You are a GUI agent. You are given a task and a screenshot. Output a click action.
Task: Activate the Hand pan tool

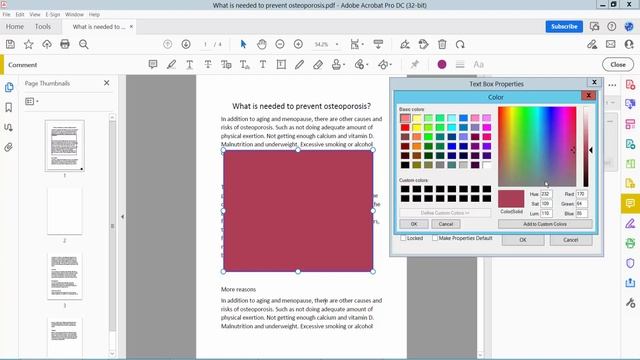click(262, 44)
